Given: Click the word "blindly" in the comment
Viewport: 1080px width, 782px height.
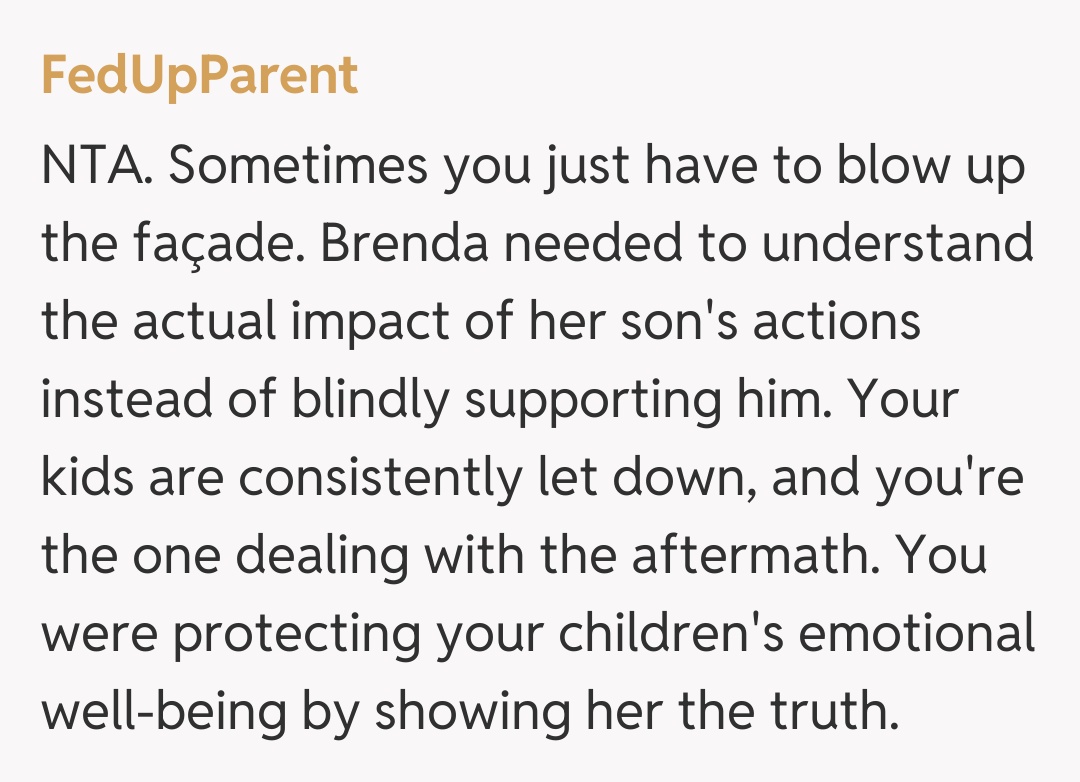Looking at the screenshot, I should (x=371, y=401).
